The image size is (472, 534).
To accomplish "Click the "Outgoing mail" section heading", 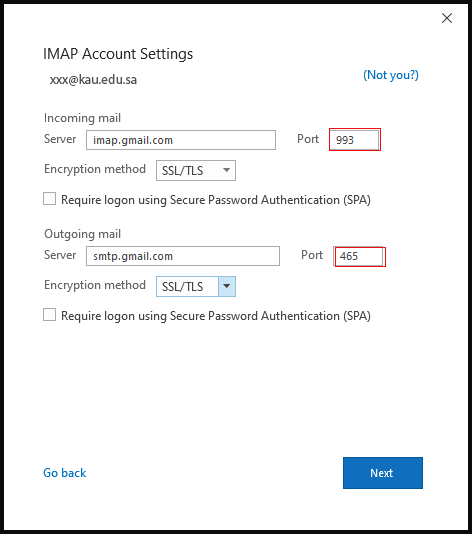I will pos(82,234).
